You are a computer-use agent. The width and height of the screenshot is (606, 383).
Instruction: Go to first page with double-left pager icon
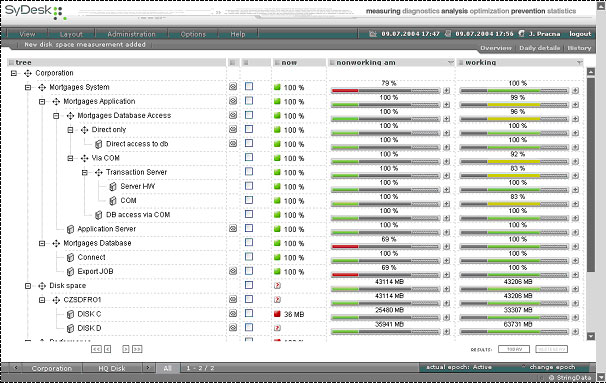point(96,349)
